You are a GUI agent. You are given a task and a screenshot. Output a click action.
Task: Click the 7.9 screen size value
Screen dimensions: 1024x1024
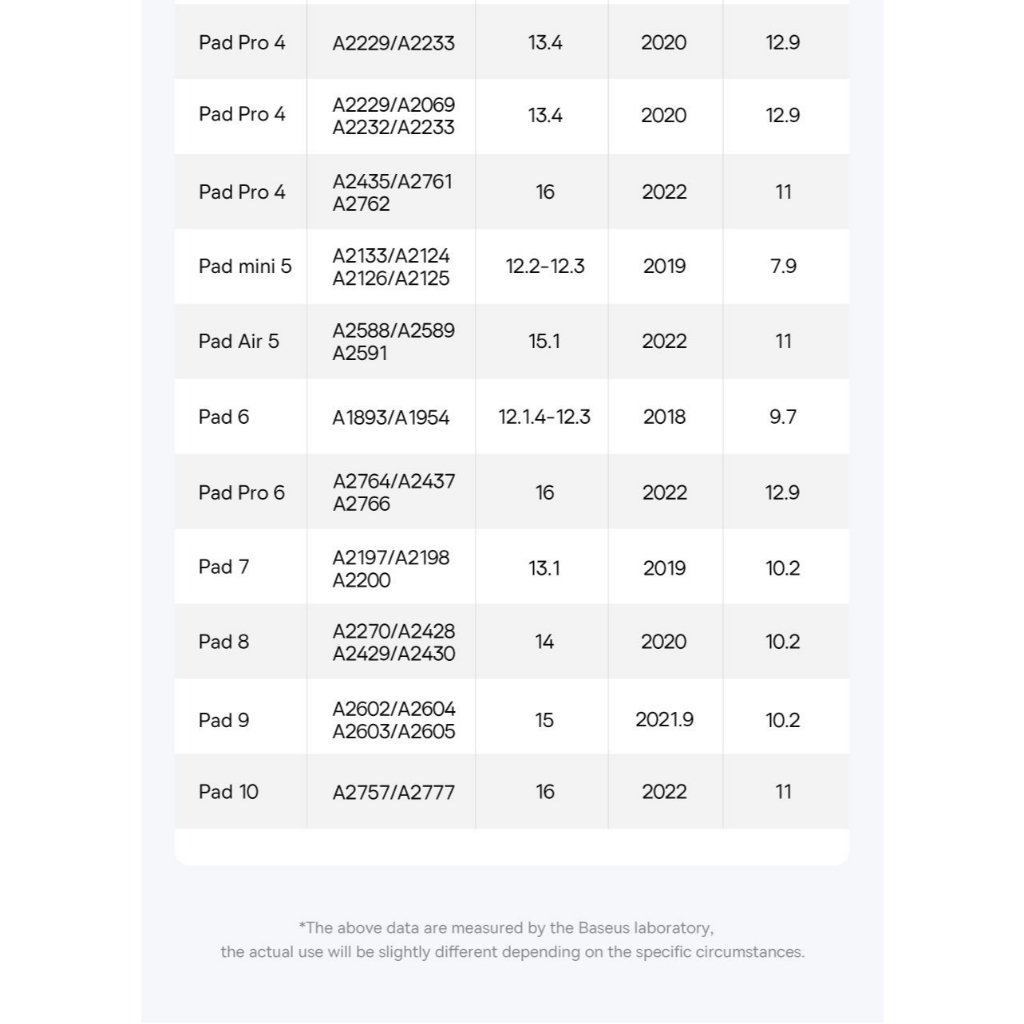coord(783,267)
